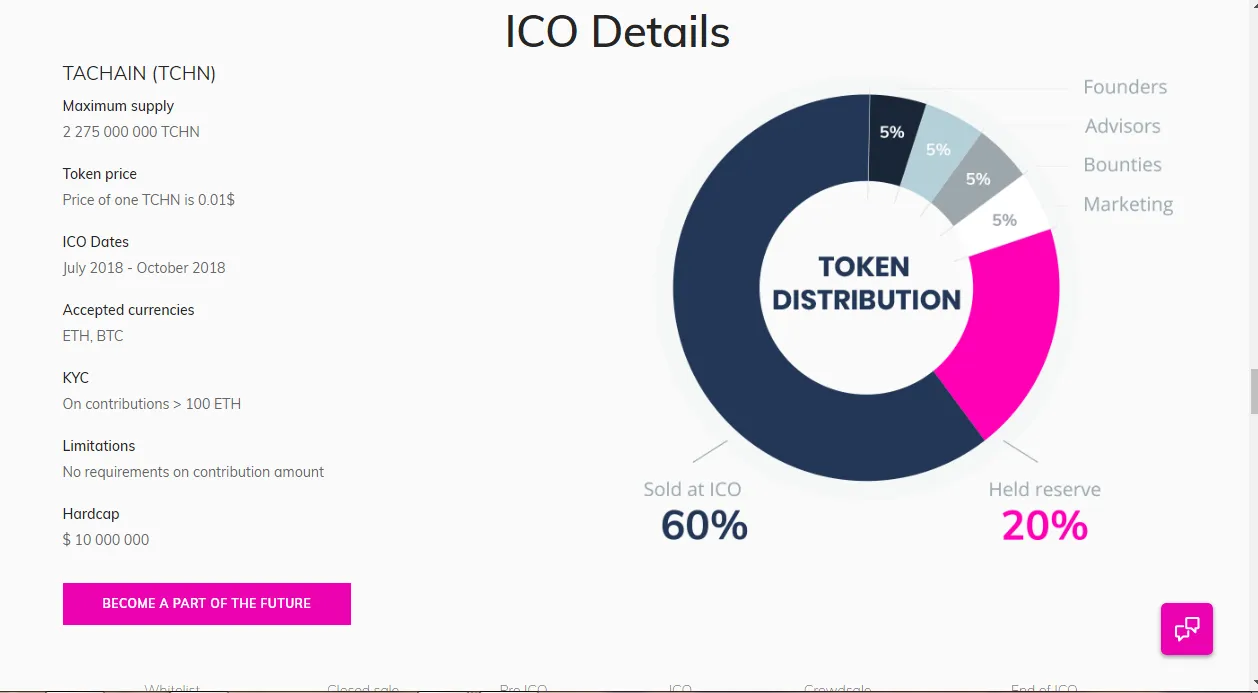The image size is (1258, 693).
Task: Click the light blue Advisors 5% slice
Action: pos(938,150)
